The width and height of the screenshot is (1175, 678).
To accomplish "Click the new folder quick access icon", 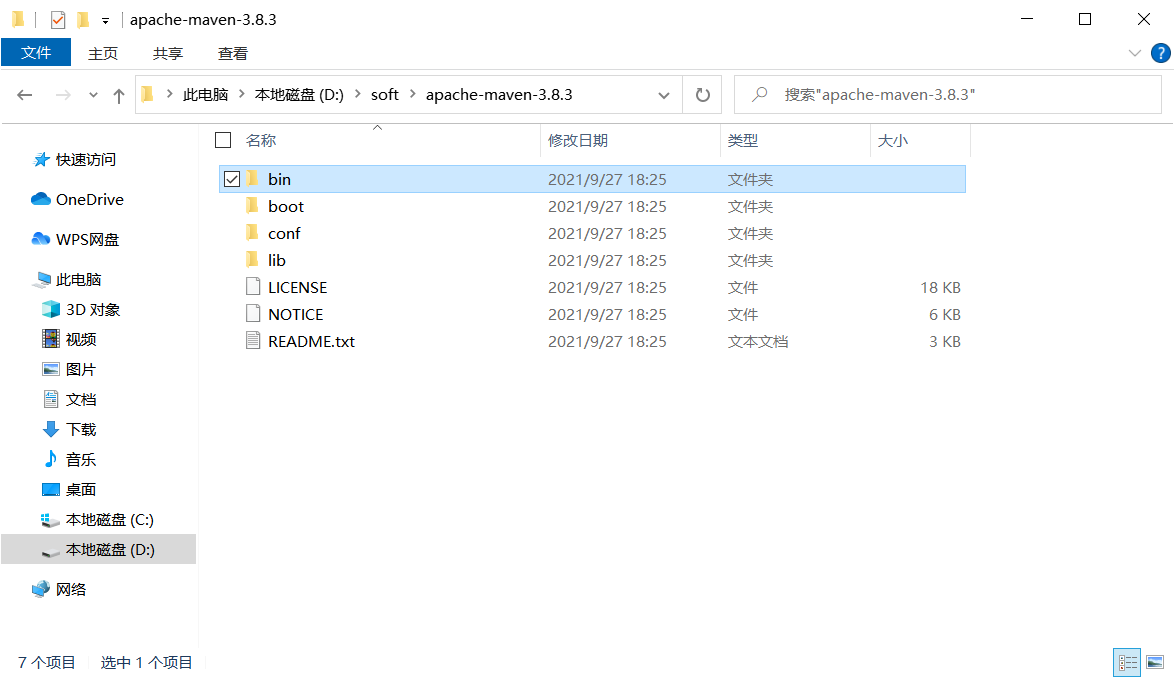I will coord(83,19).
